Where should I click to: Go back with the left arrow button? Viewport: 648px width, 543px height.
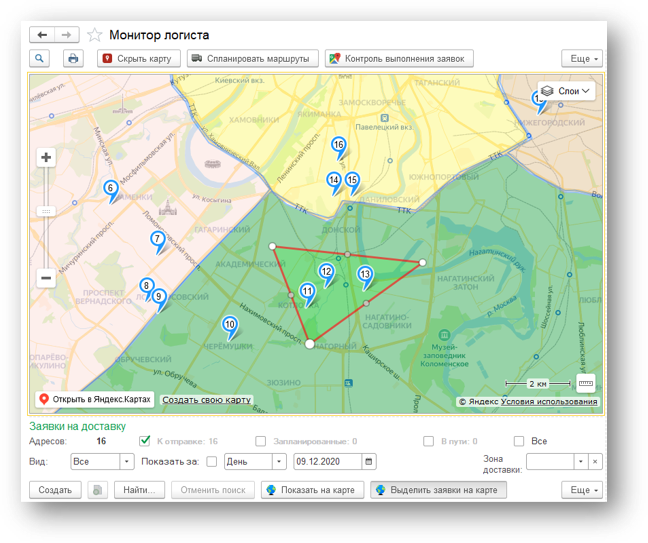pos(42,35)
